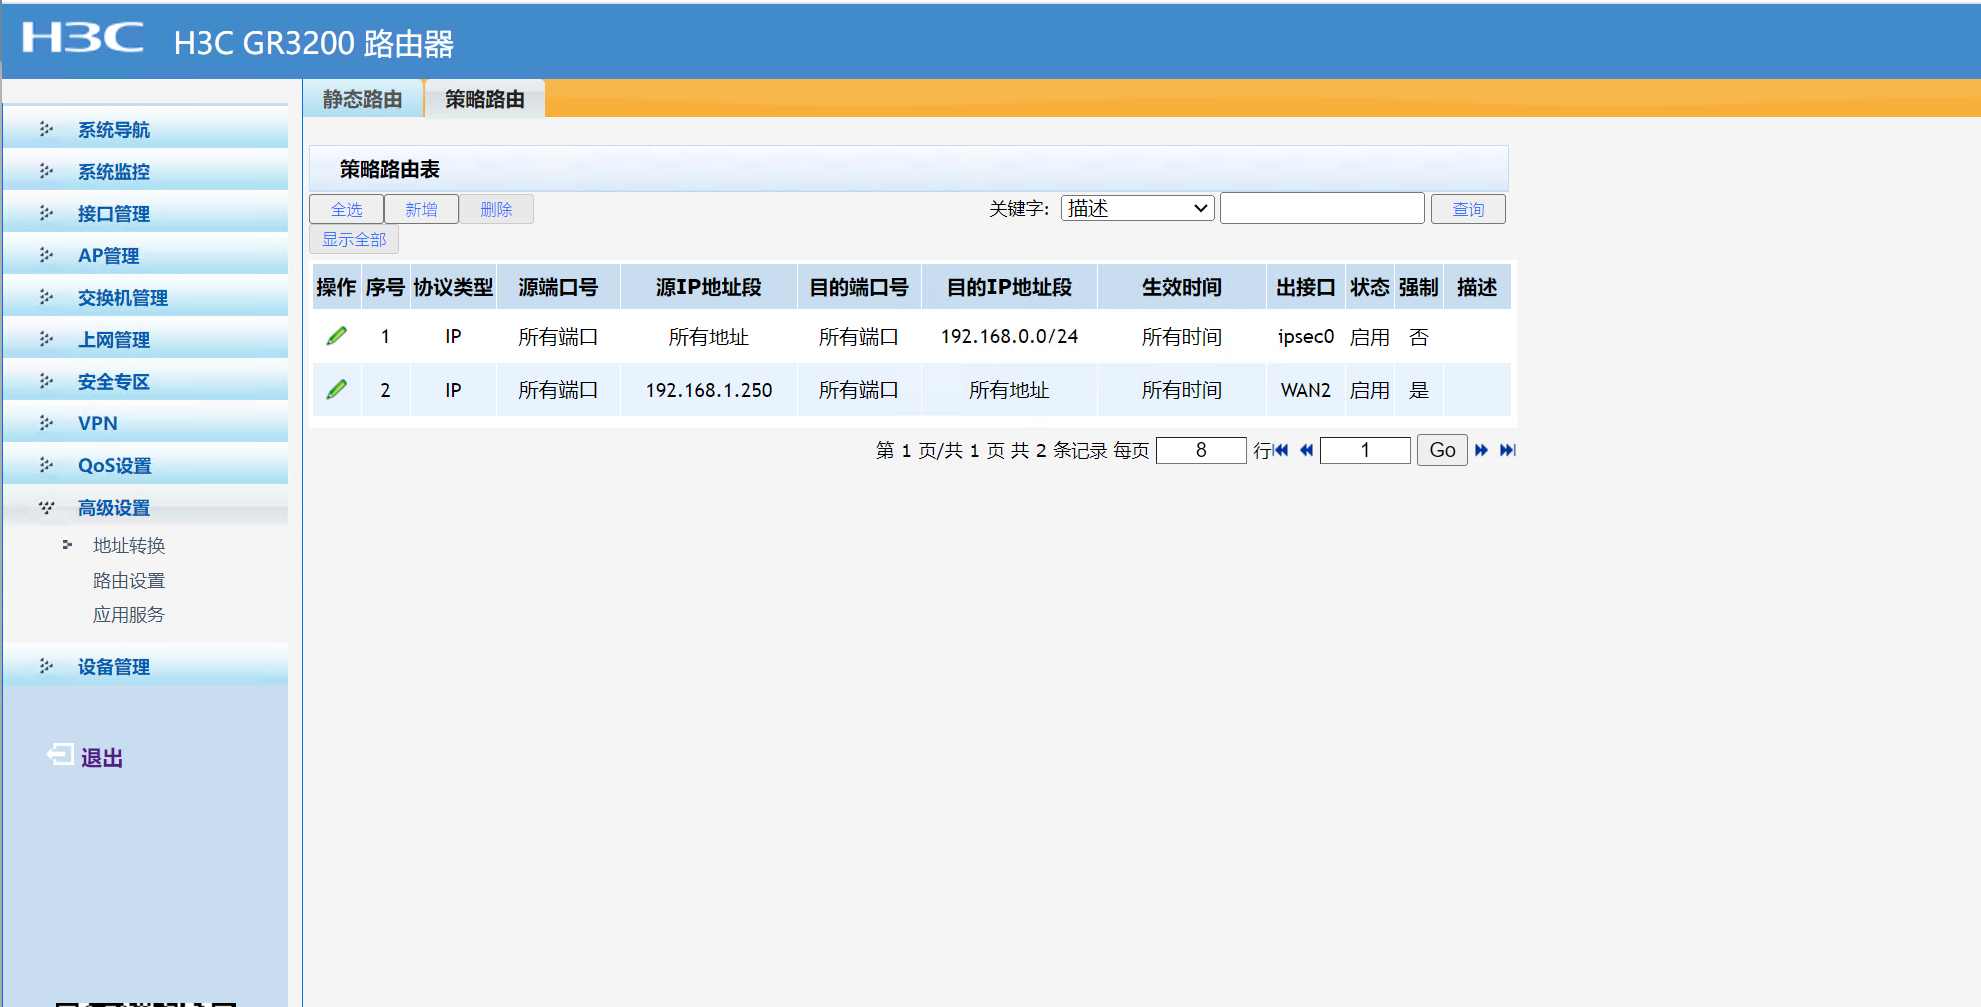Click the 高级设置 menu label
Image resolution: width=1981 pixels, height=1007 pixels.
tap(114, 508)
